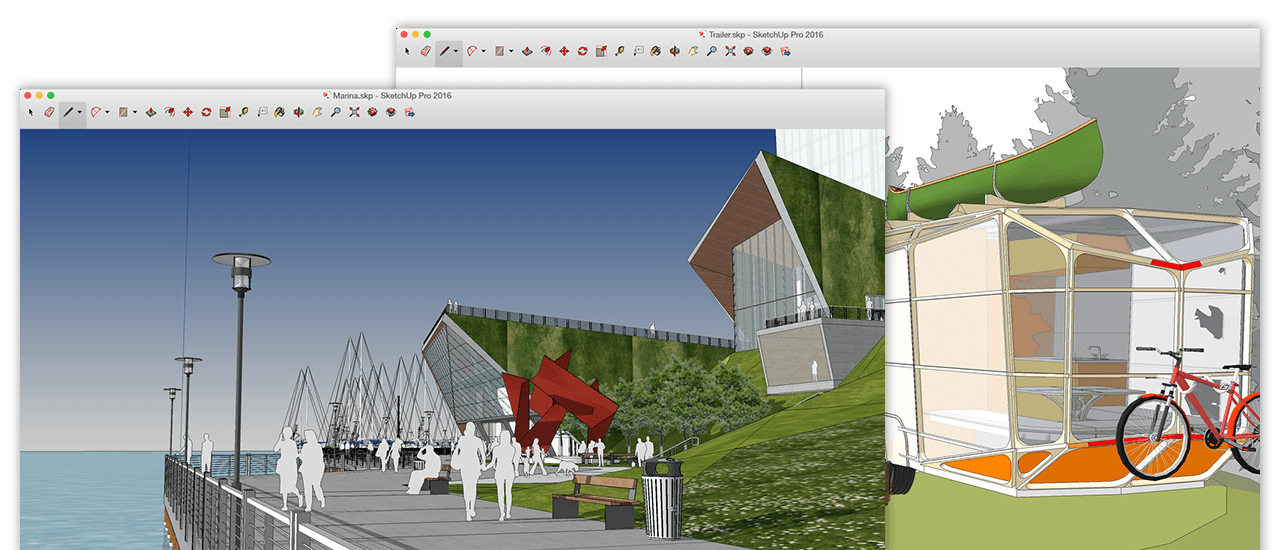Zoom the Trailer window with green button
1280x550 pixels.
pos(427,34)
